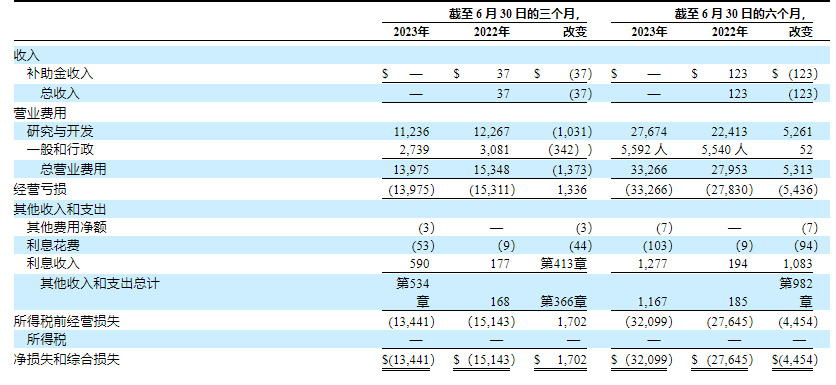The image size is (836, 385).
Task: Click the 第534章 cell
Action: (x=413, y=293)
